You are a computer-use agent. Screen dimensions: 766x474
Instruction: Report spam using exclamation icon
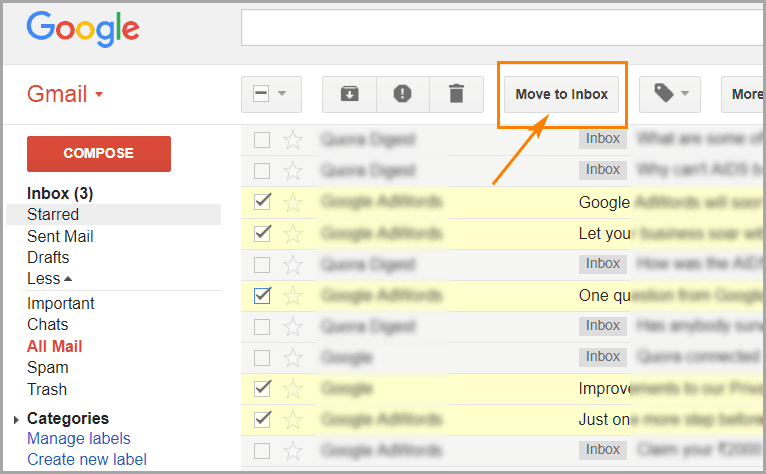(x=403, y=94)
